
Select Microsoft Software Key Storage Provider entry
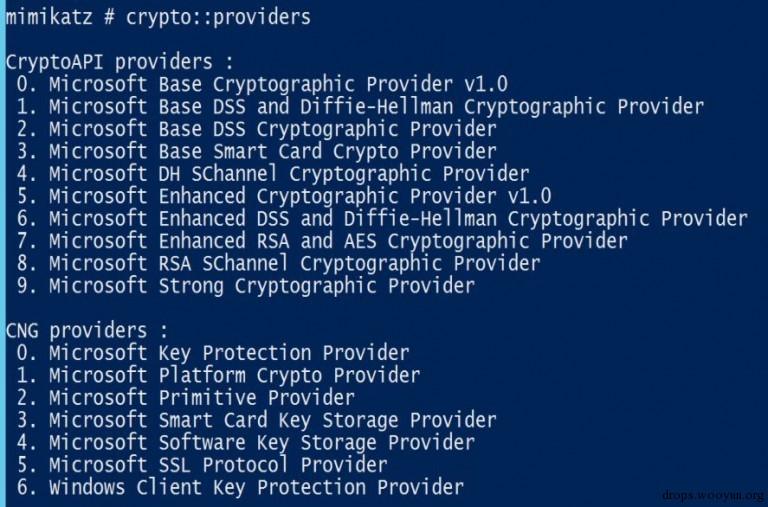(x=262, y=442)
